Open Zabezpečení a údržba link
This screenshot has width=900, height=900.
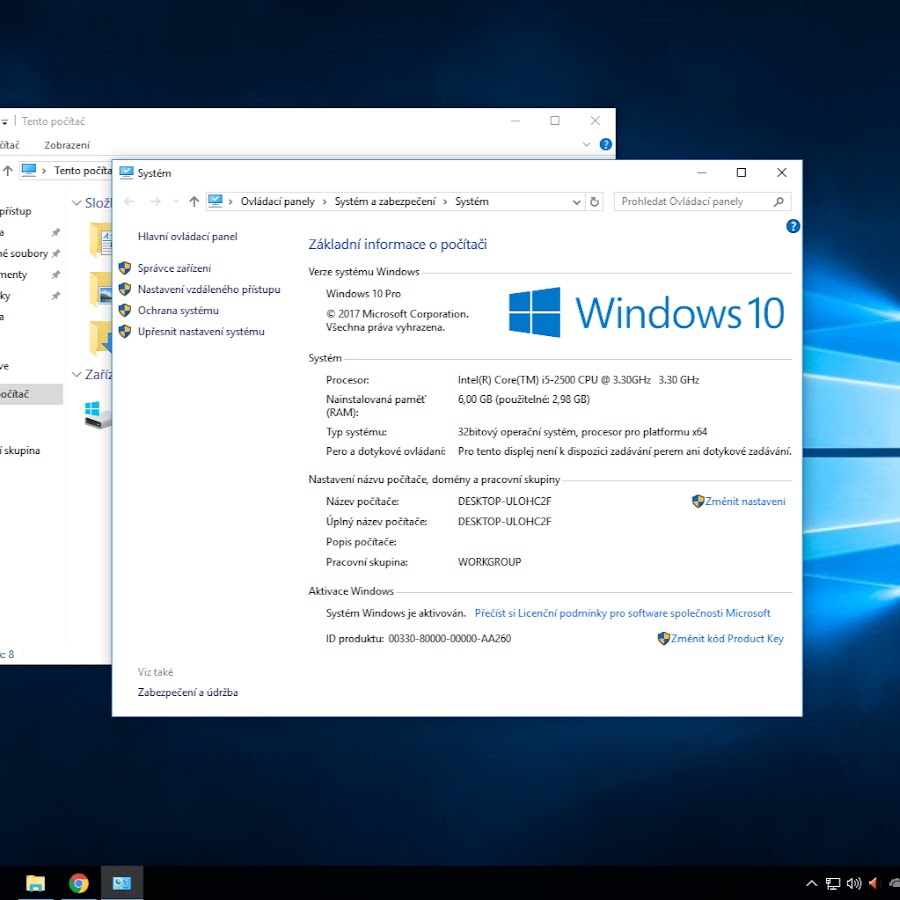pos(188,692)
